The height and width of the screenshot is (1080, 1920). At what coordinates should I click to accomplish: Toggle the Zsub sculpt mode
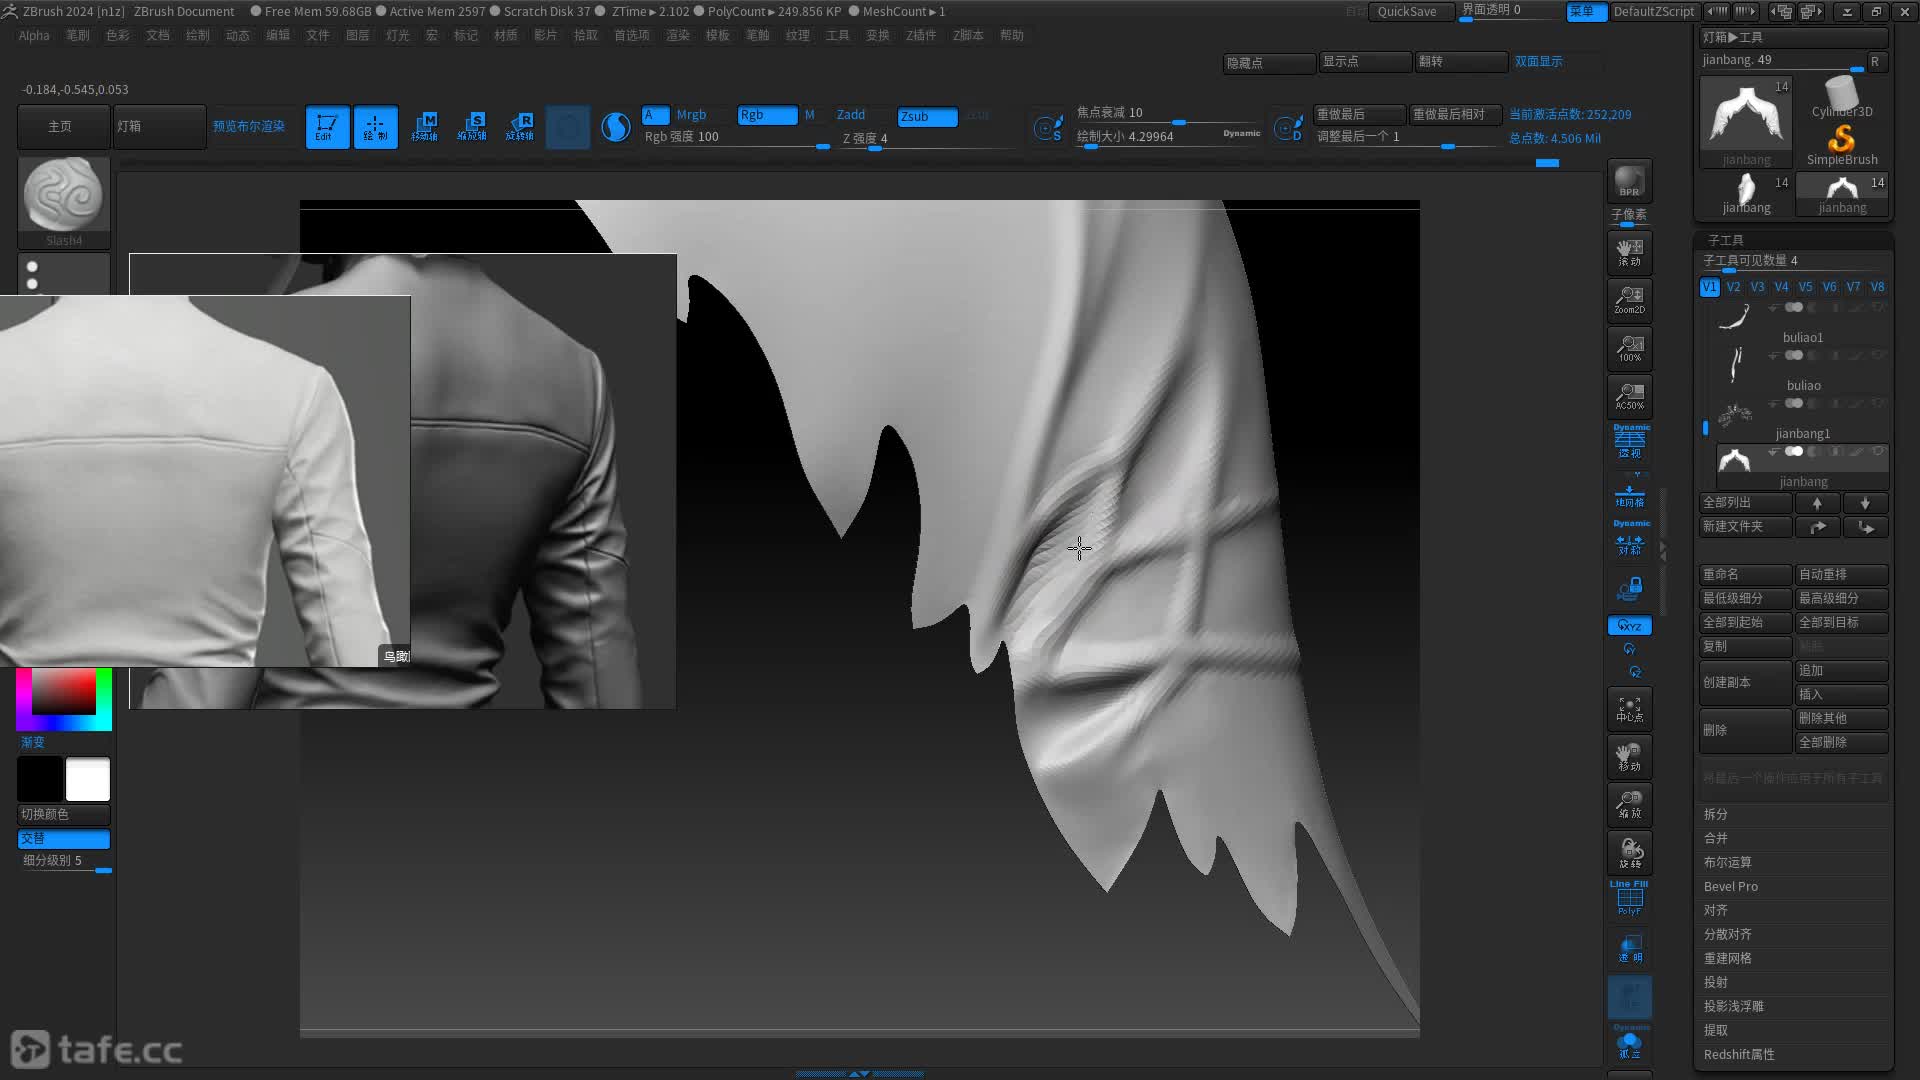[x=928, y=116]
